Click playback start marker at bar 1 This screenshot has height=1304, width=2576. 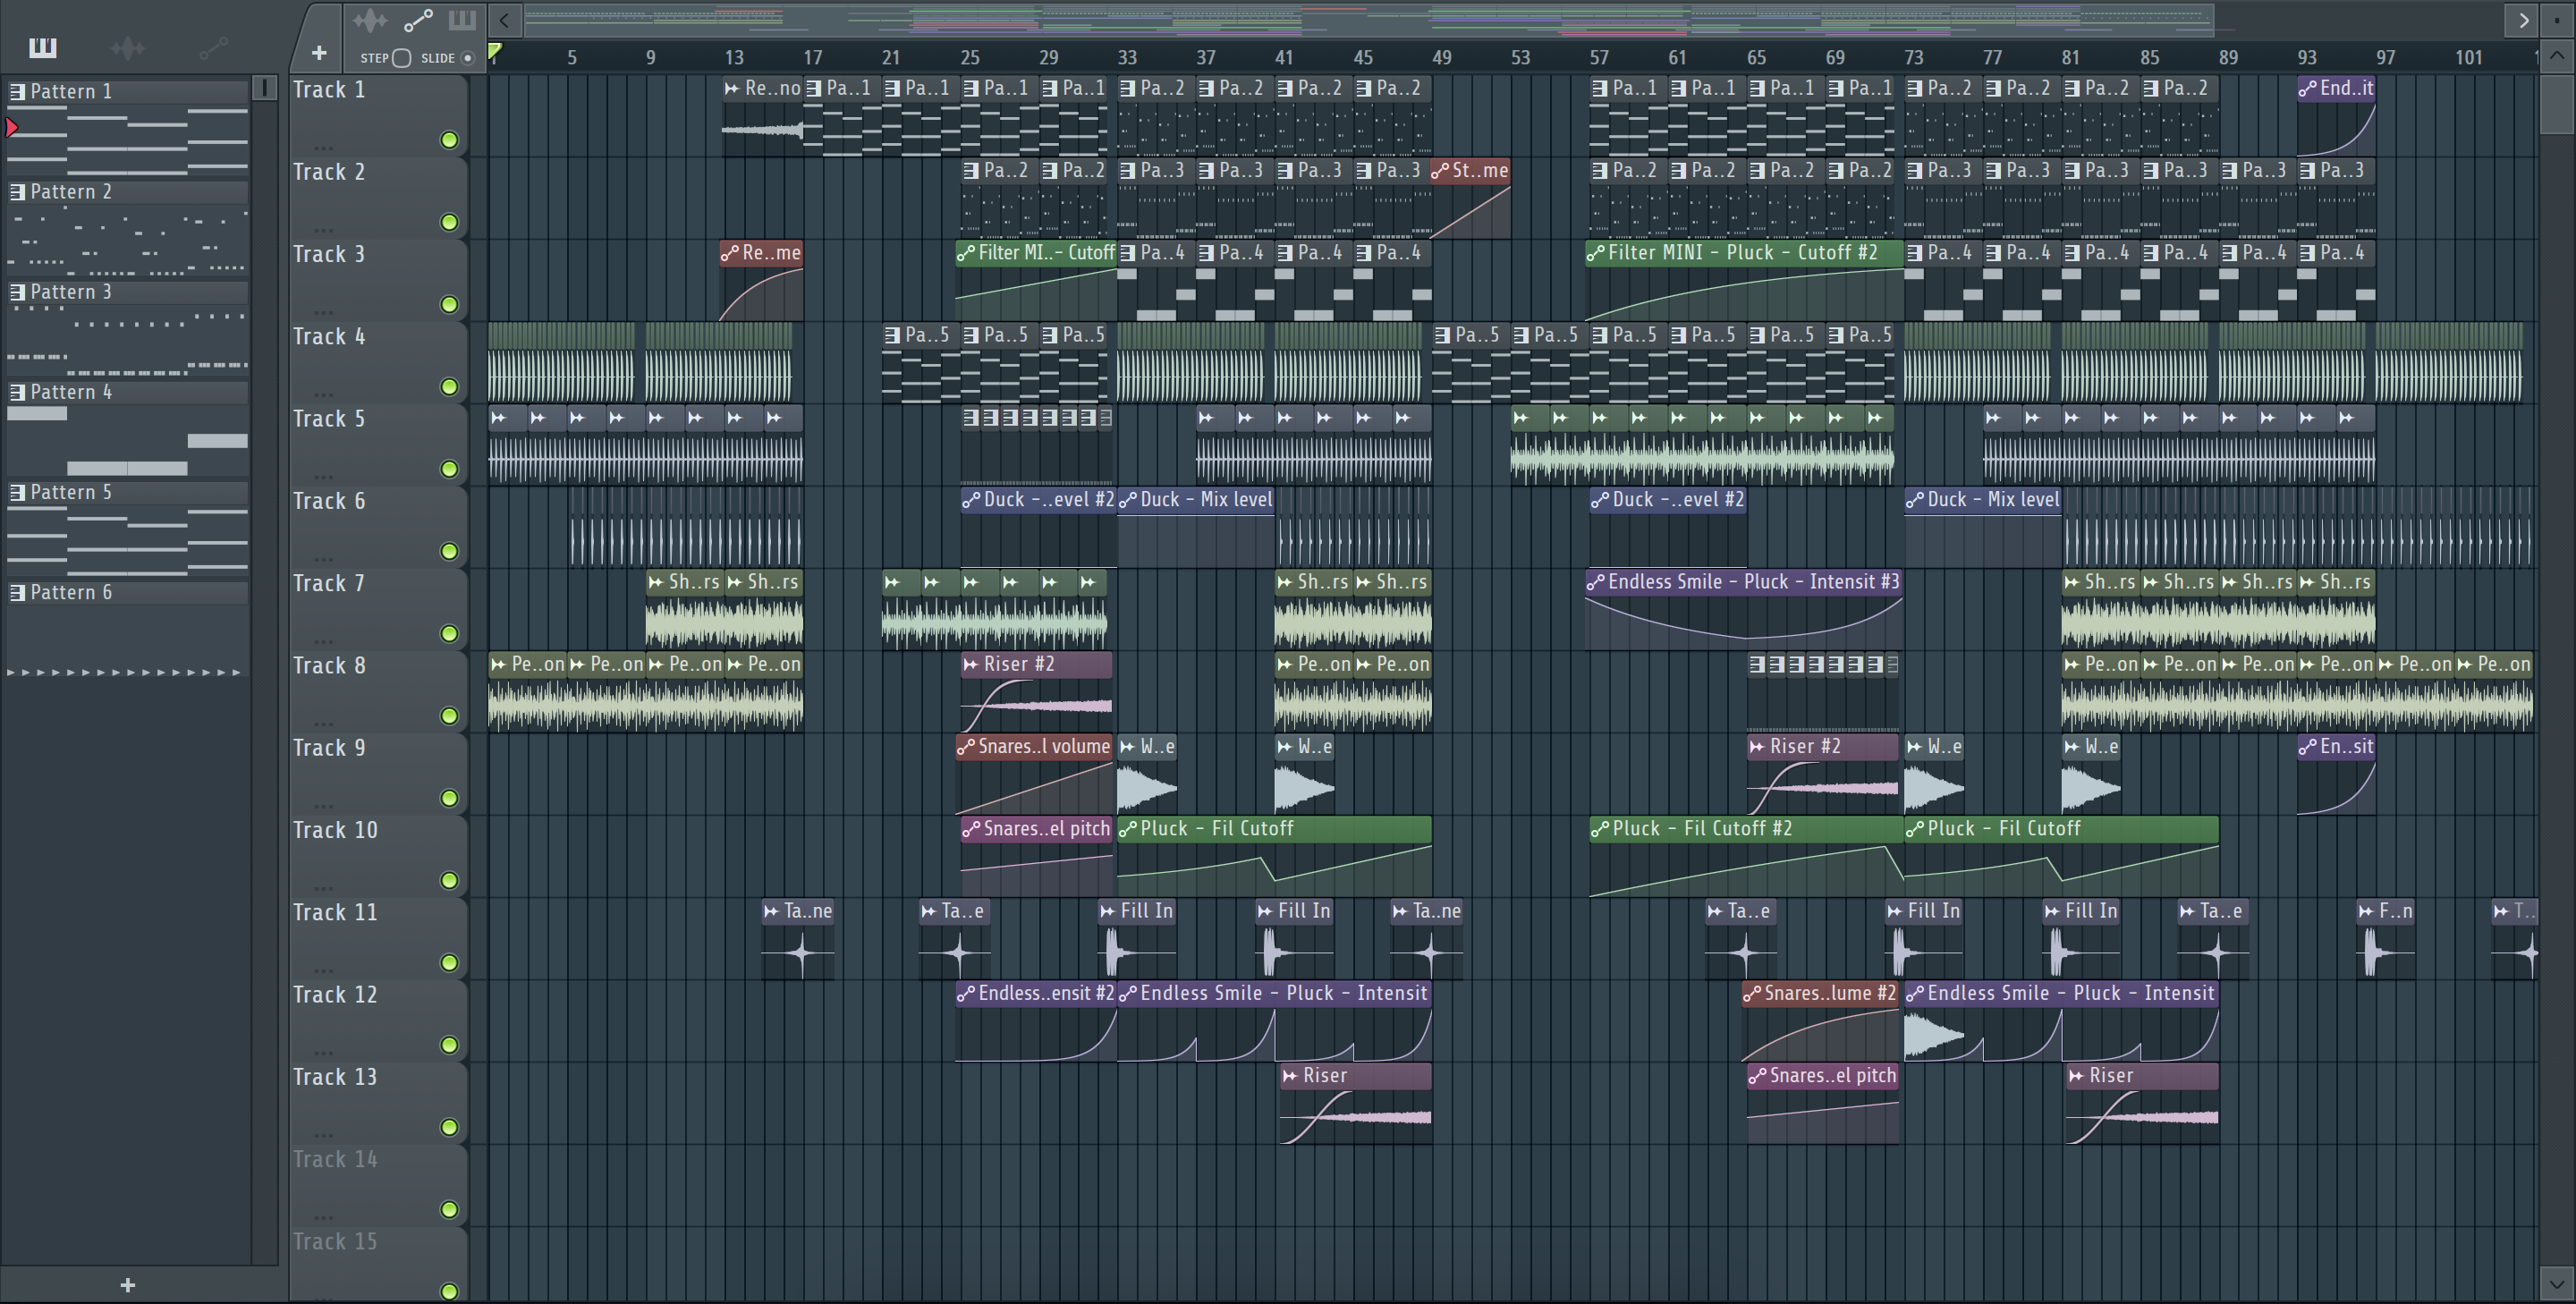(494, 50)
